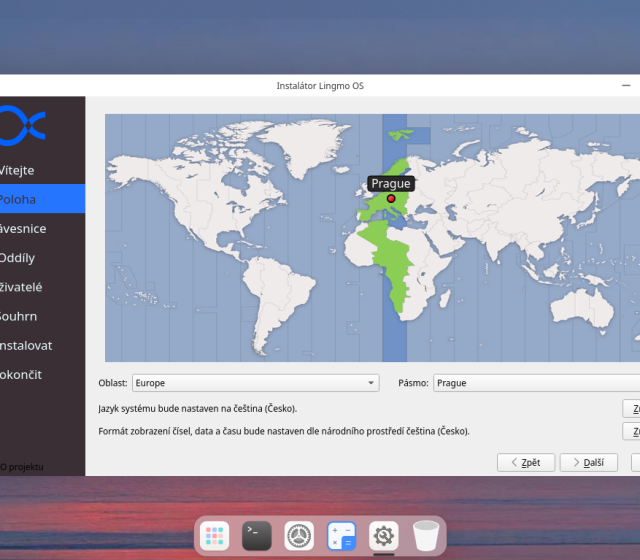Launch the Terminal from the dock
This screenshot has height=560, width=640.
point(256,536)
